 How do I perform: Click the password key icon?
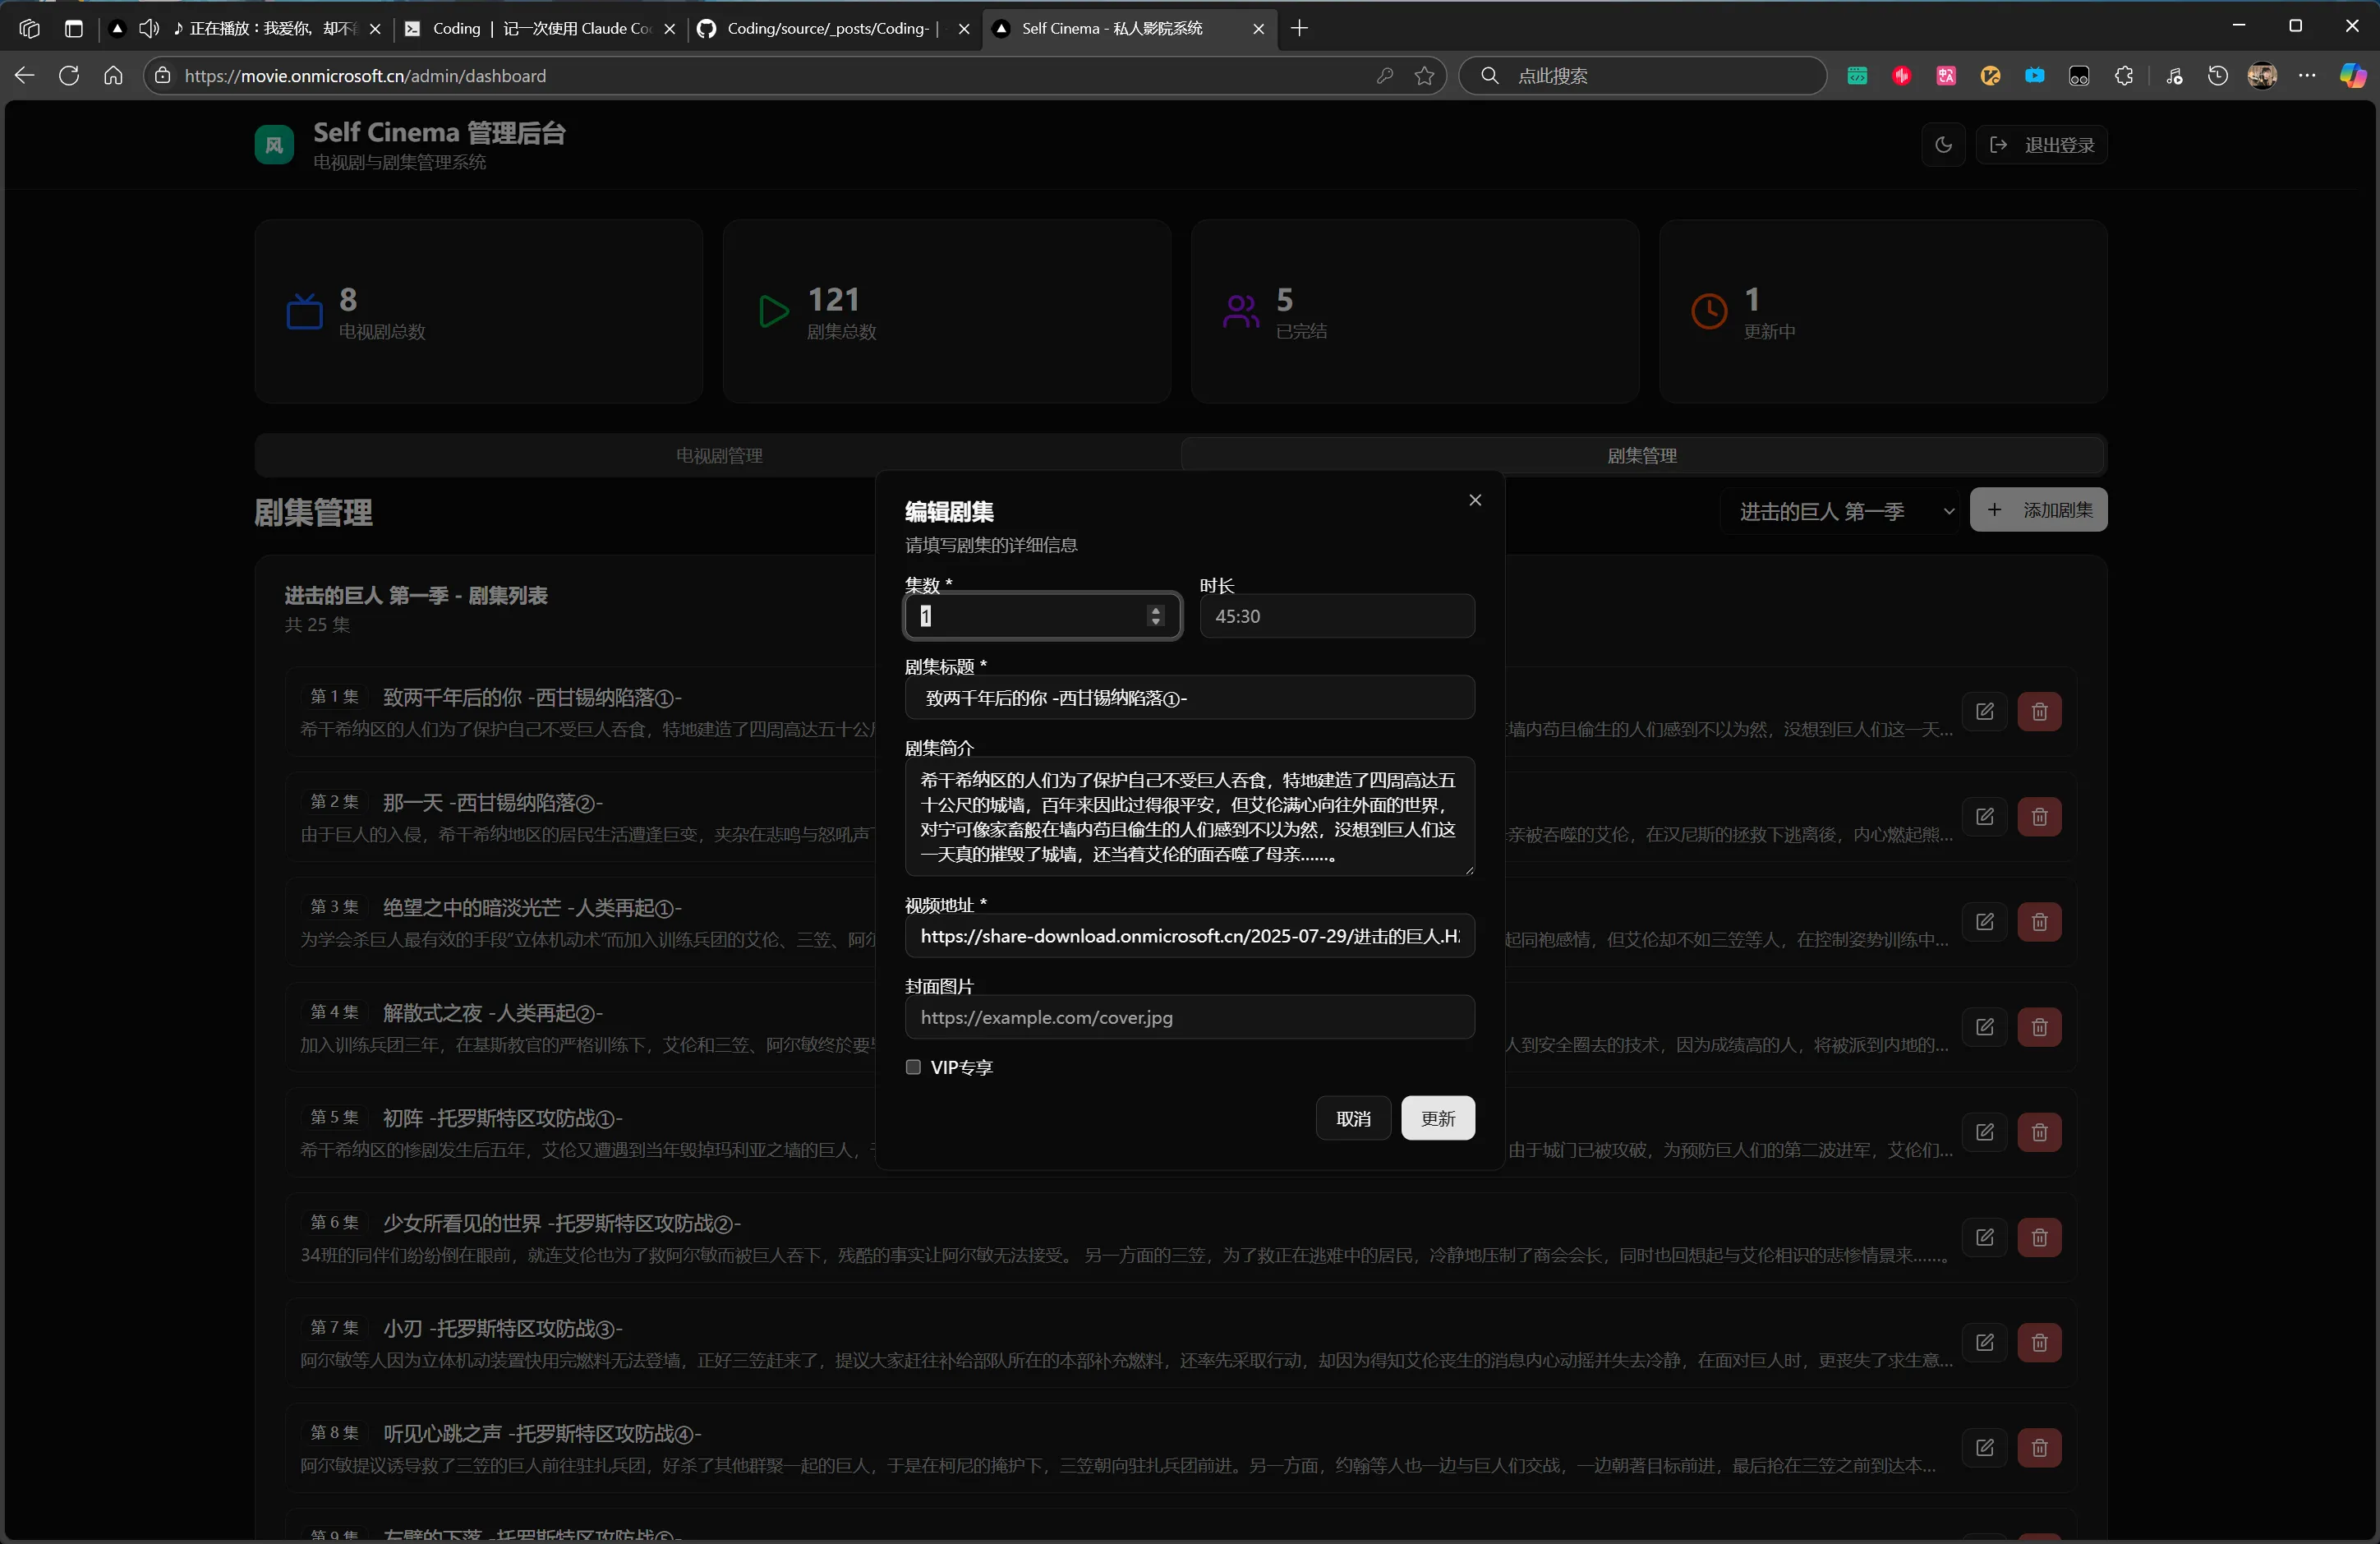[1384, 76]
